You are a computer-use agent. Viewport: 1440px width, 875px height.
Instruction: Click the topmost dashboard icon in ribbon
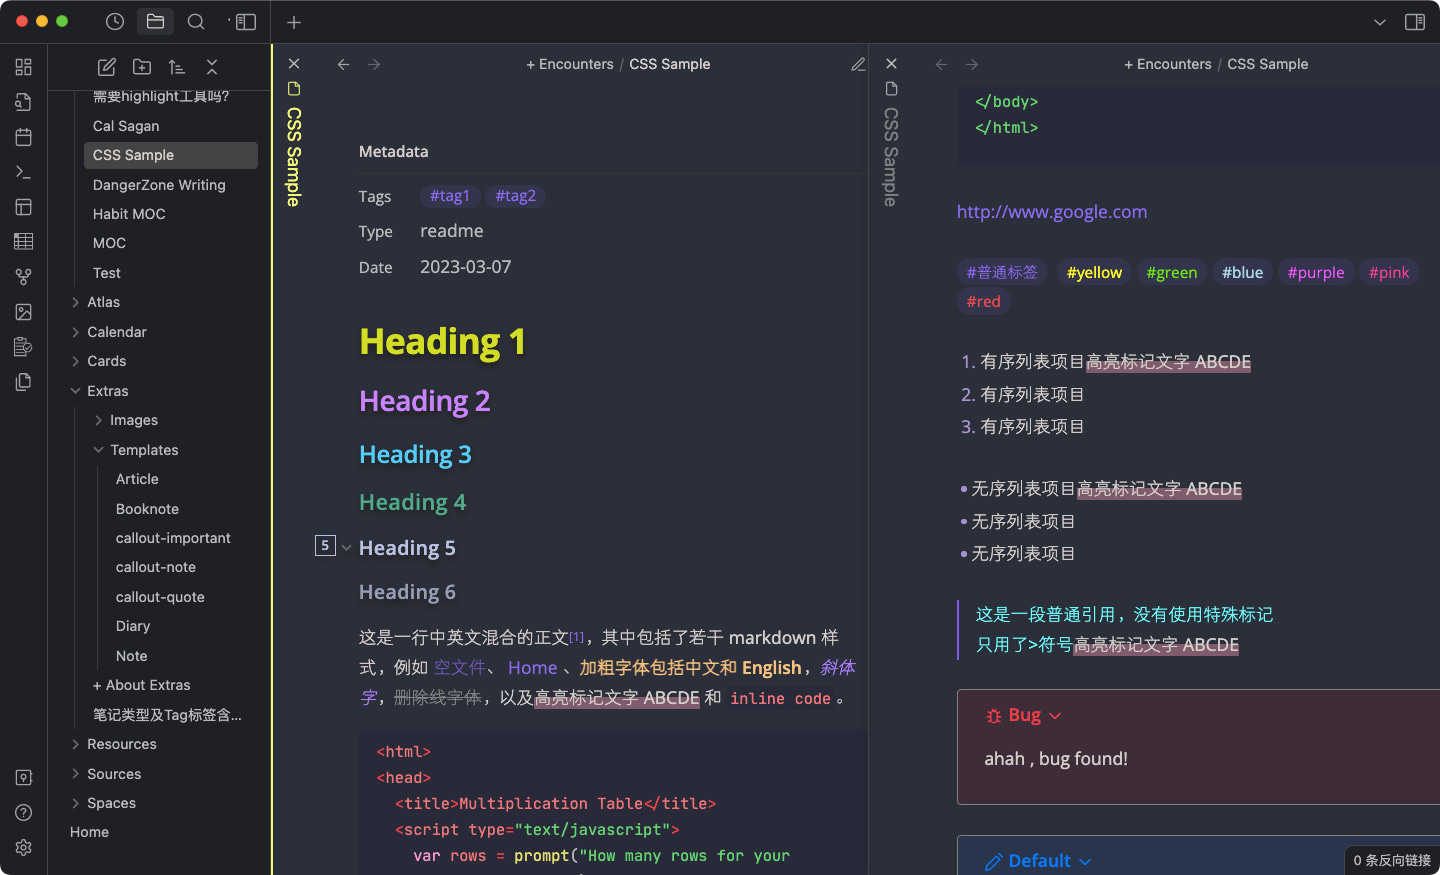coord(24,67)
